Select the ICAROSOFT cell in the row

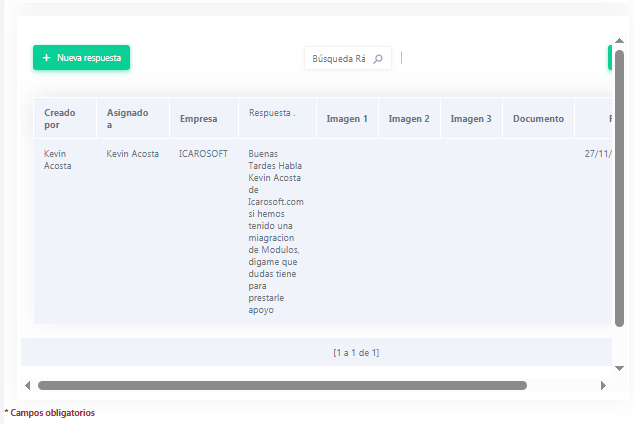point(204,154)
